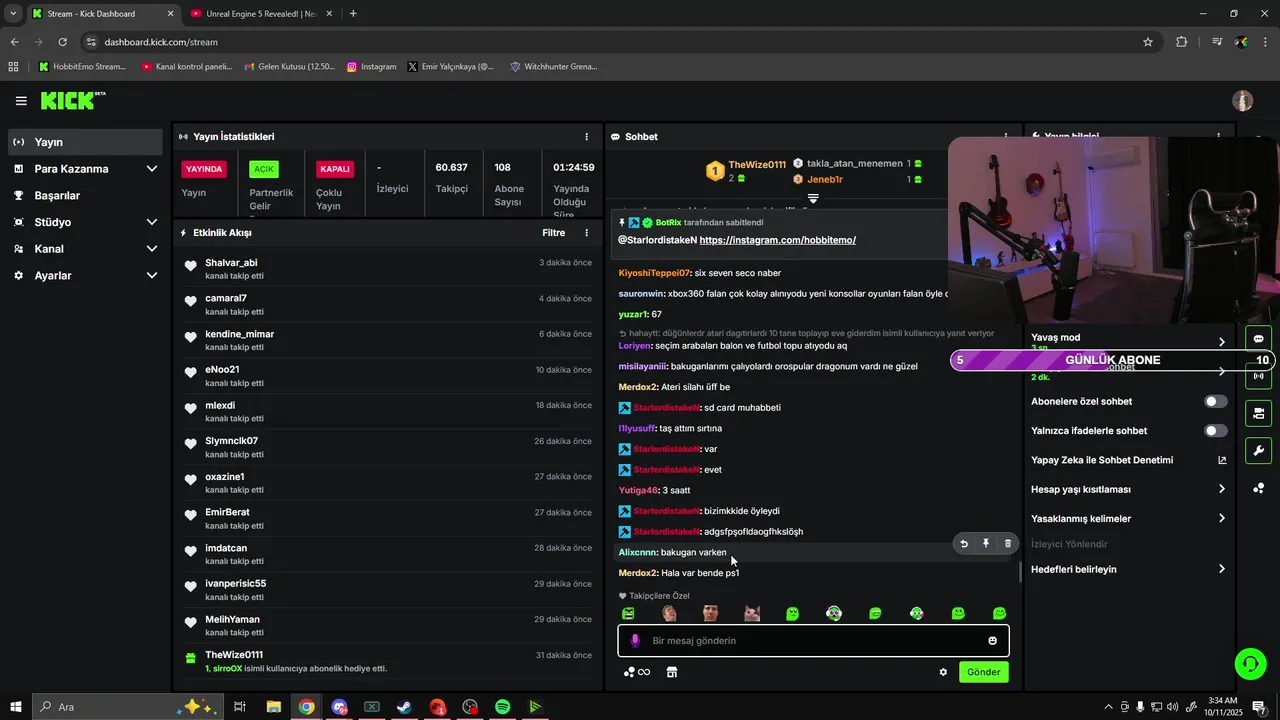Viewport: 1280px width, 720px height.
Task: Select the cat emote in the emote row
Action: click(x=752, y=613)
